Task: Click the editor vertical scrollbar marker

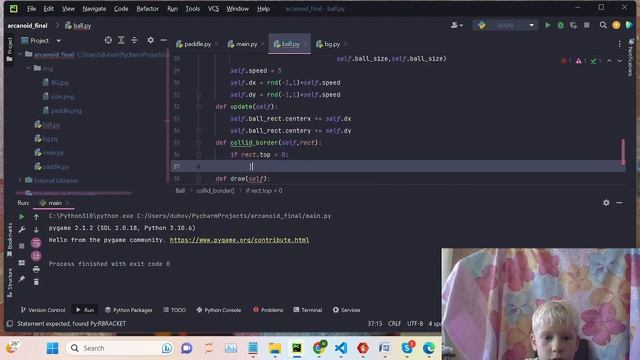Action: point(623,152)
